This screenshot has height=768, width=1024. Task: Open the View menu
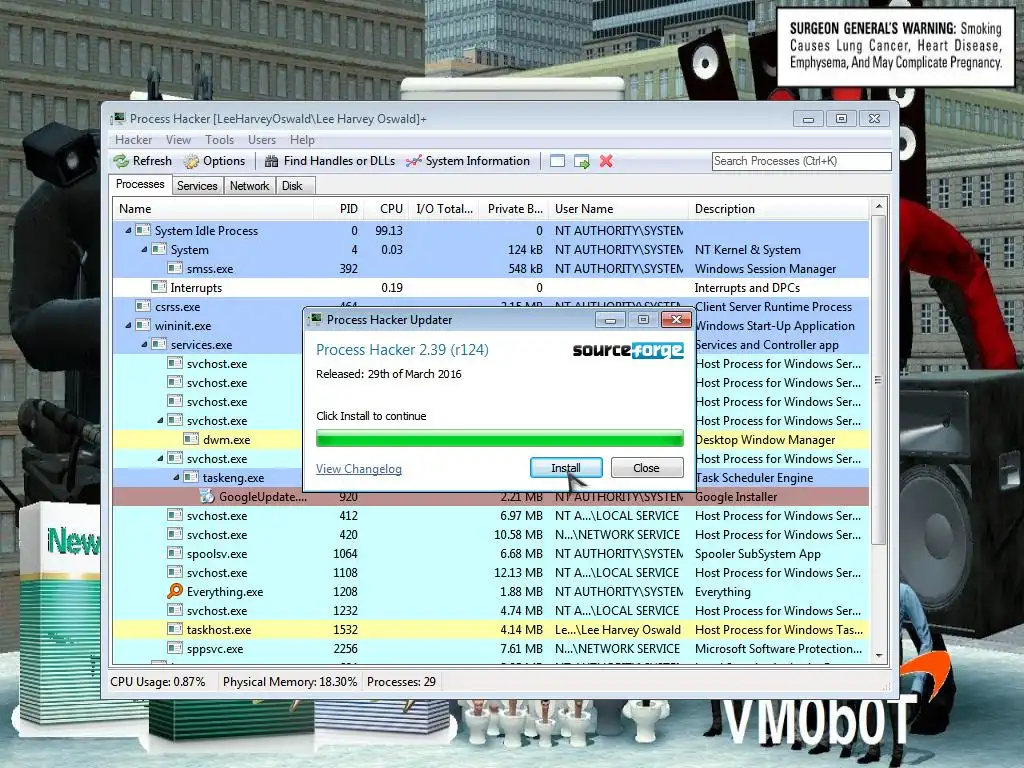[x=178, y=140]
